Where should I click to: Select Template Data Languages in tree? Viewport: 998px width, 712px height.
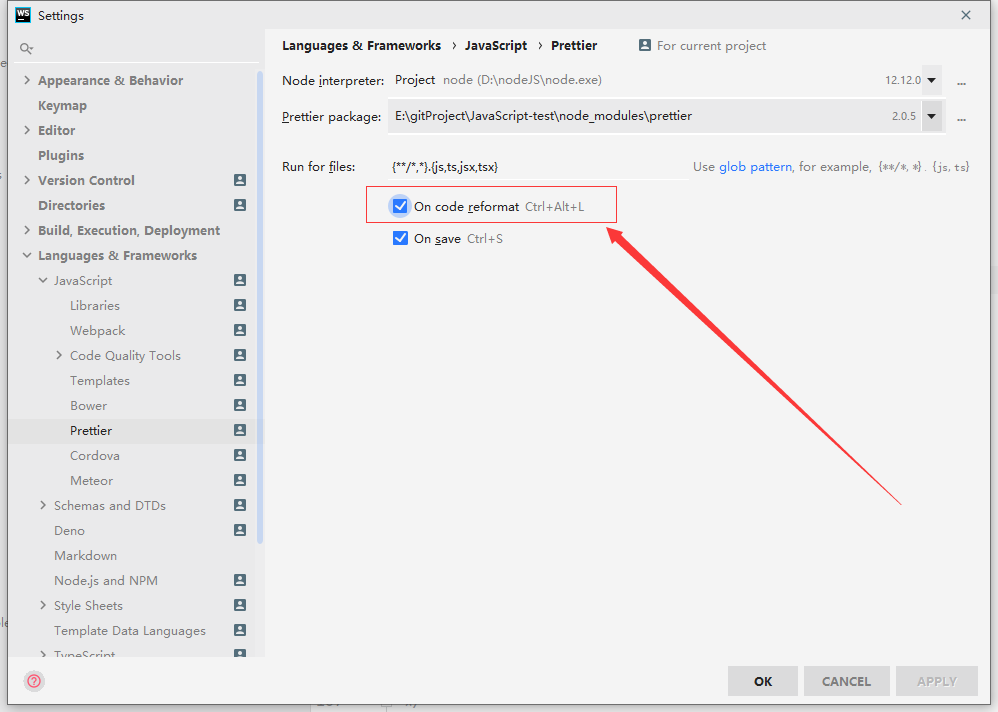[130, 631]
